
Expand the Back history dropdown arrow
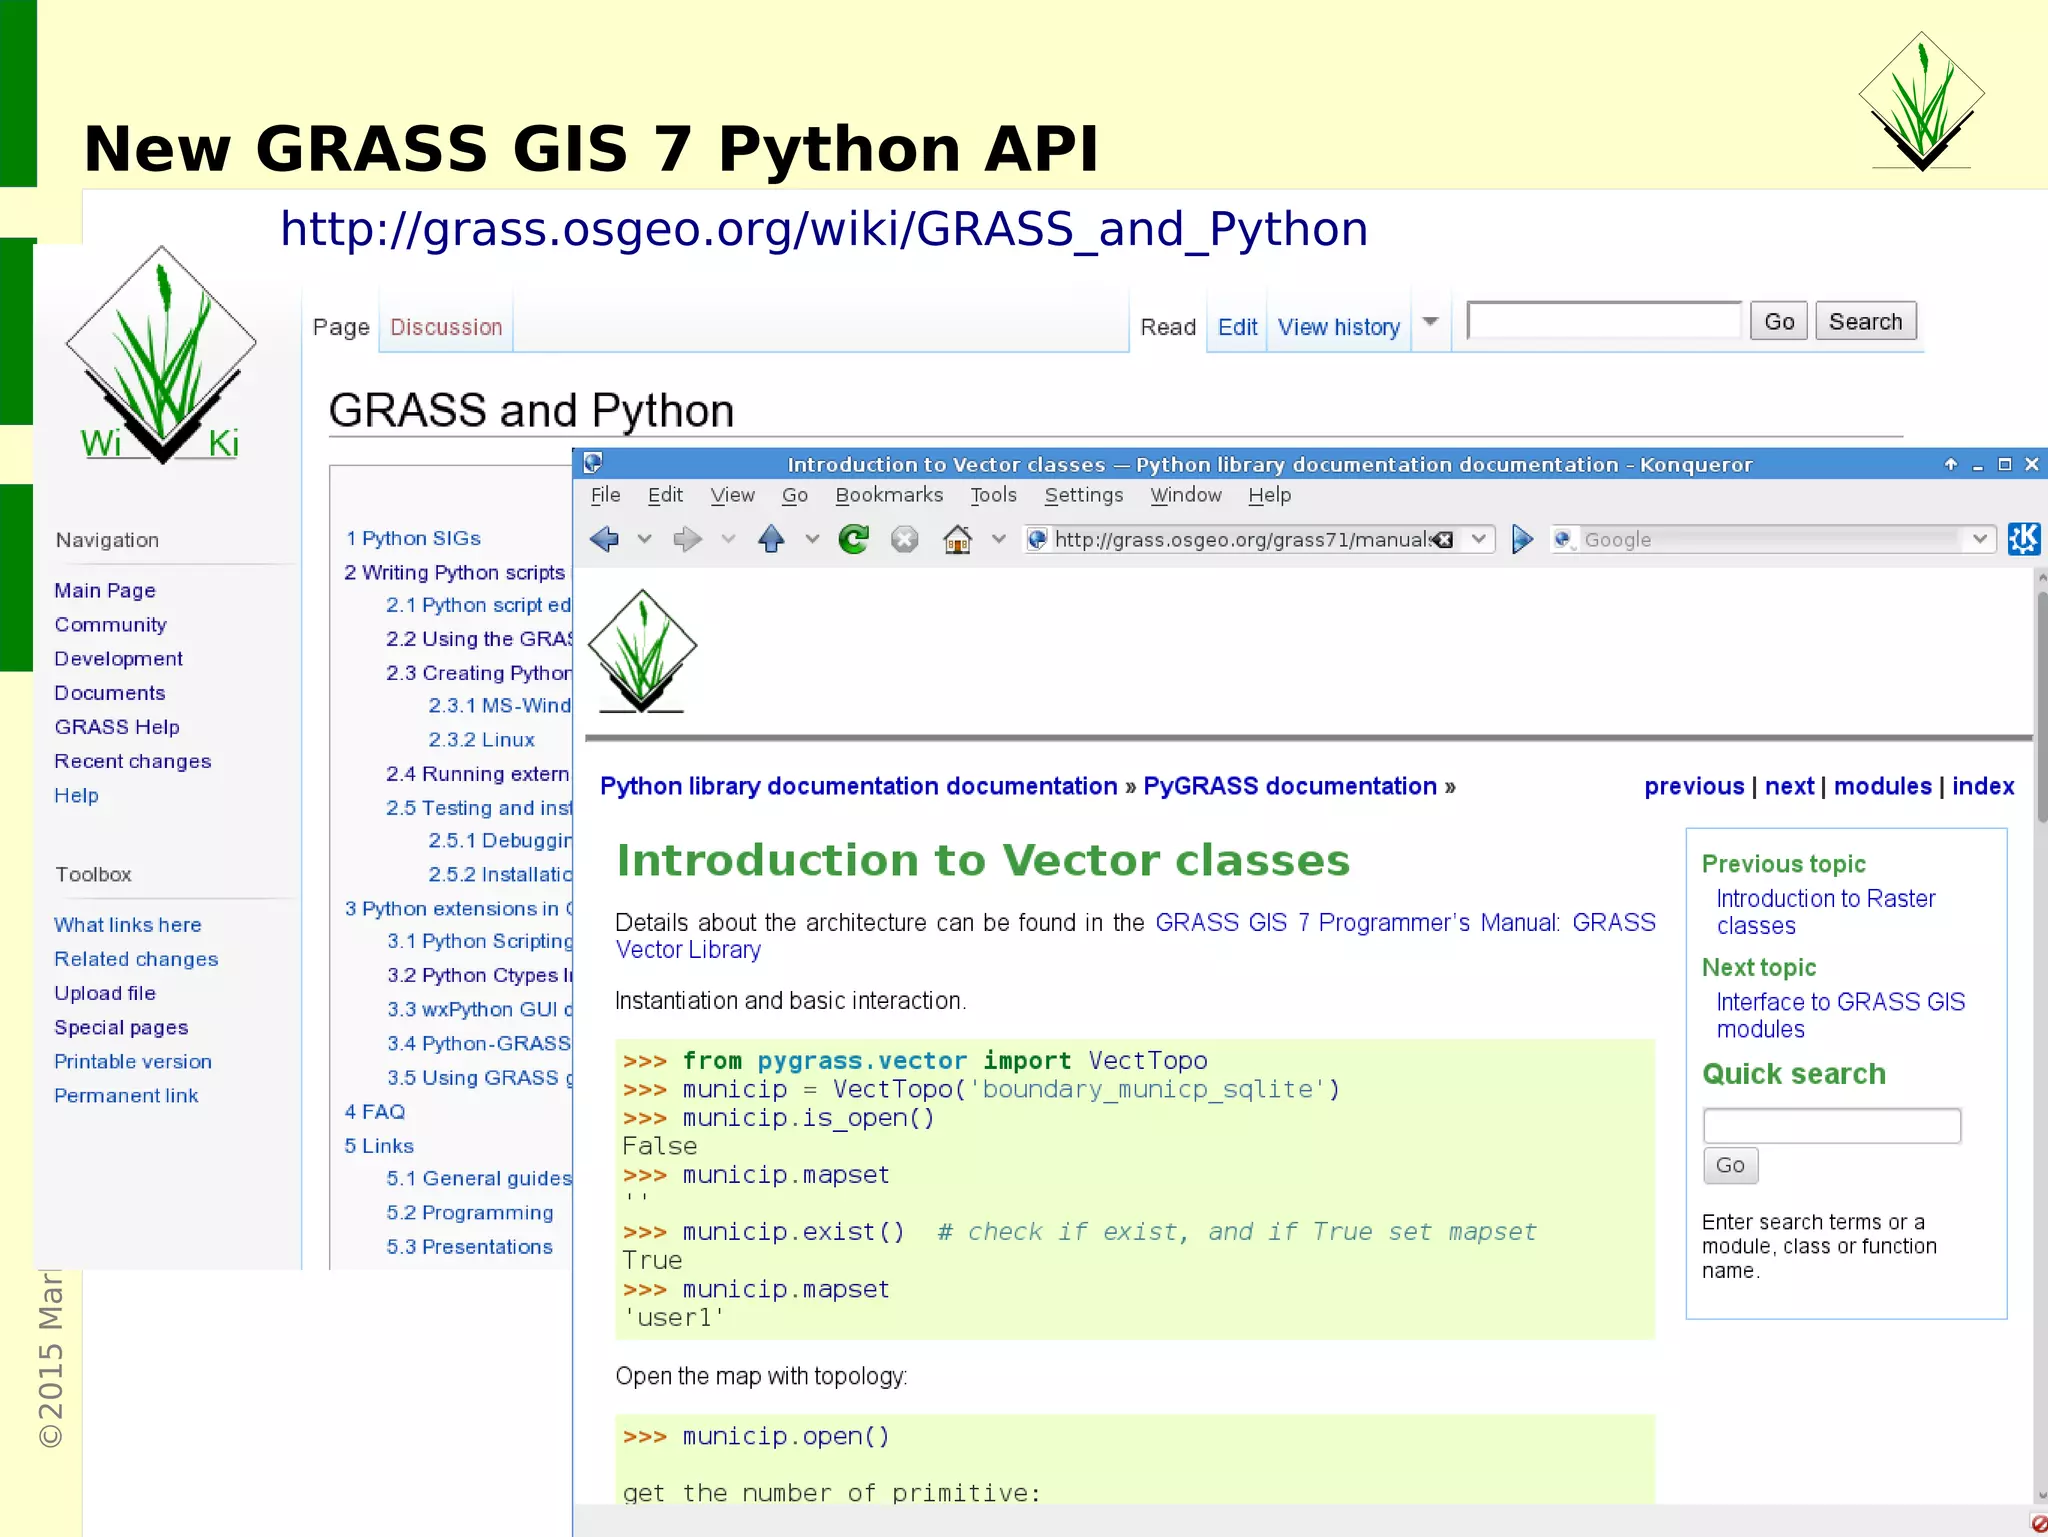point(645,540)
